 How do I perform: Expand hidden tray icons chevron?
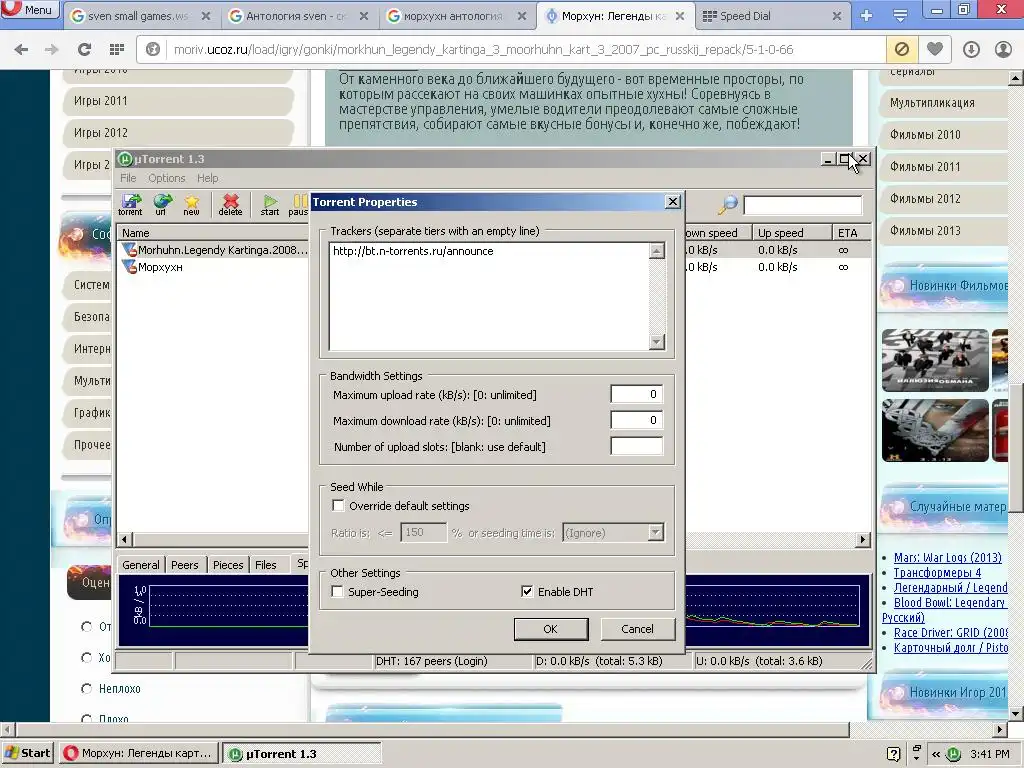click(936, 754)
